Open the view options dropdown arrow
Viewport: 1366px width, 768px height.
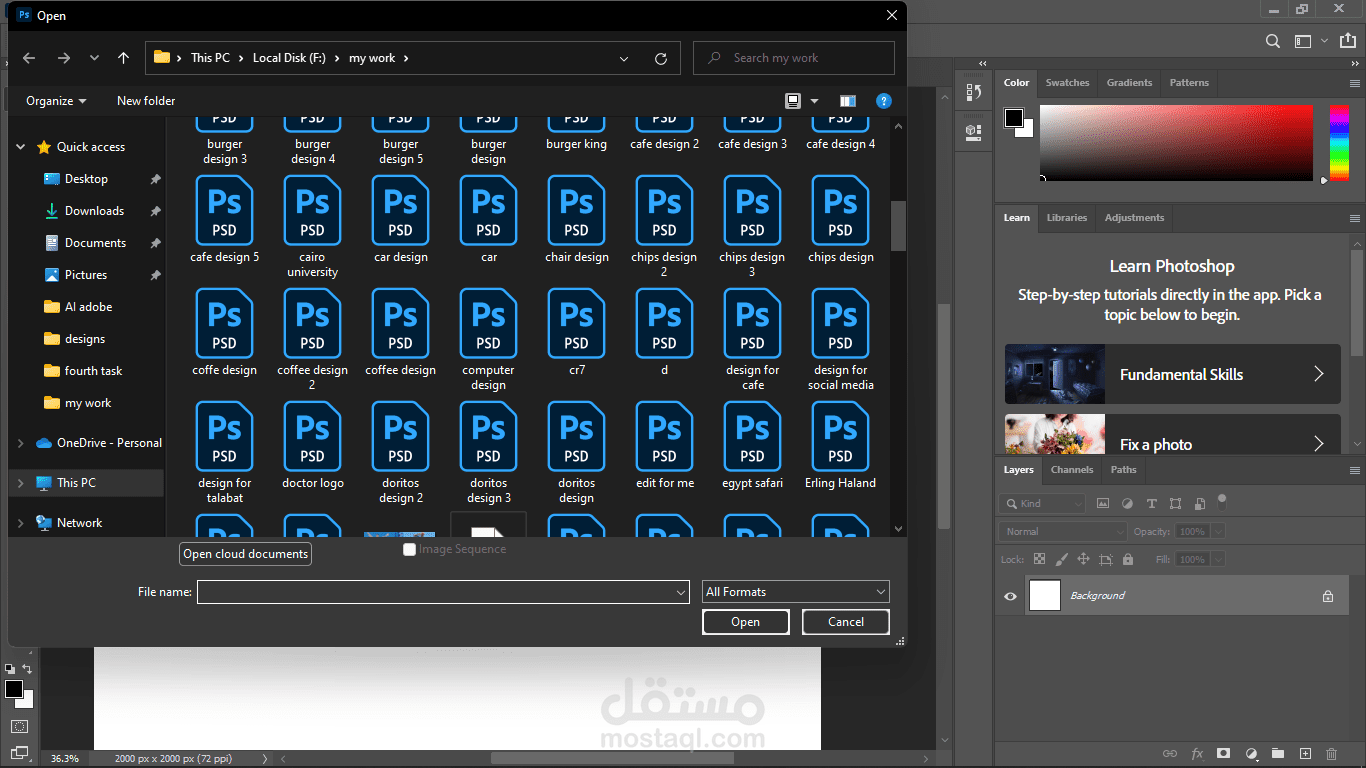pyautogui.click(x=815, y=101)
